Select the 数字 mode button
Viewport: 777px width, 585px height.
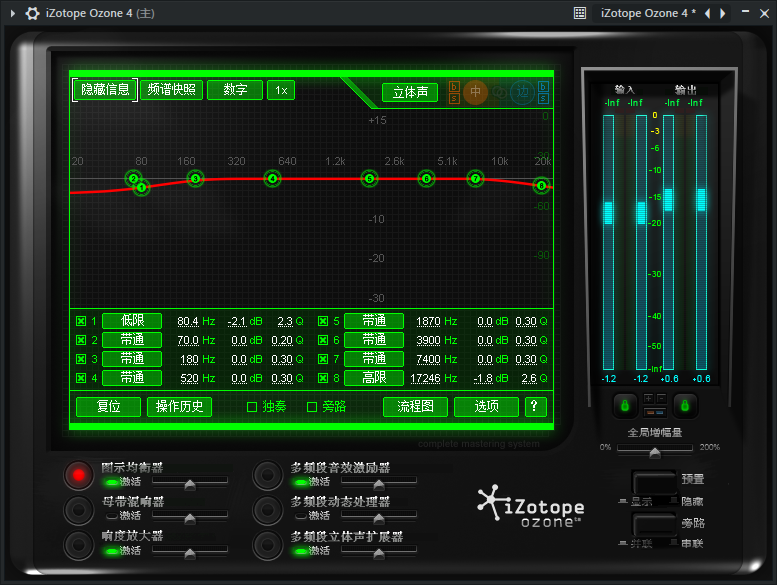(x=235, y=90)
